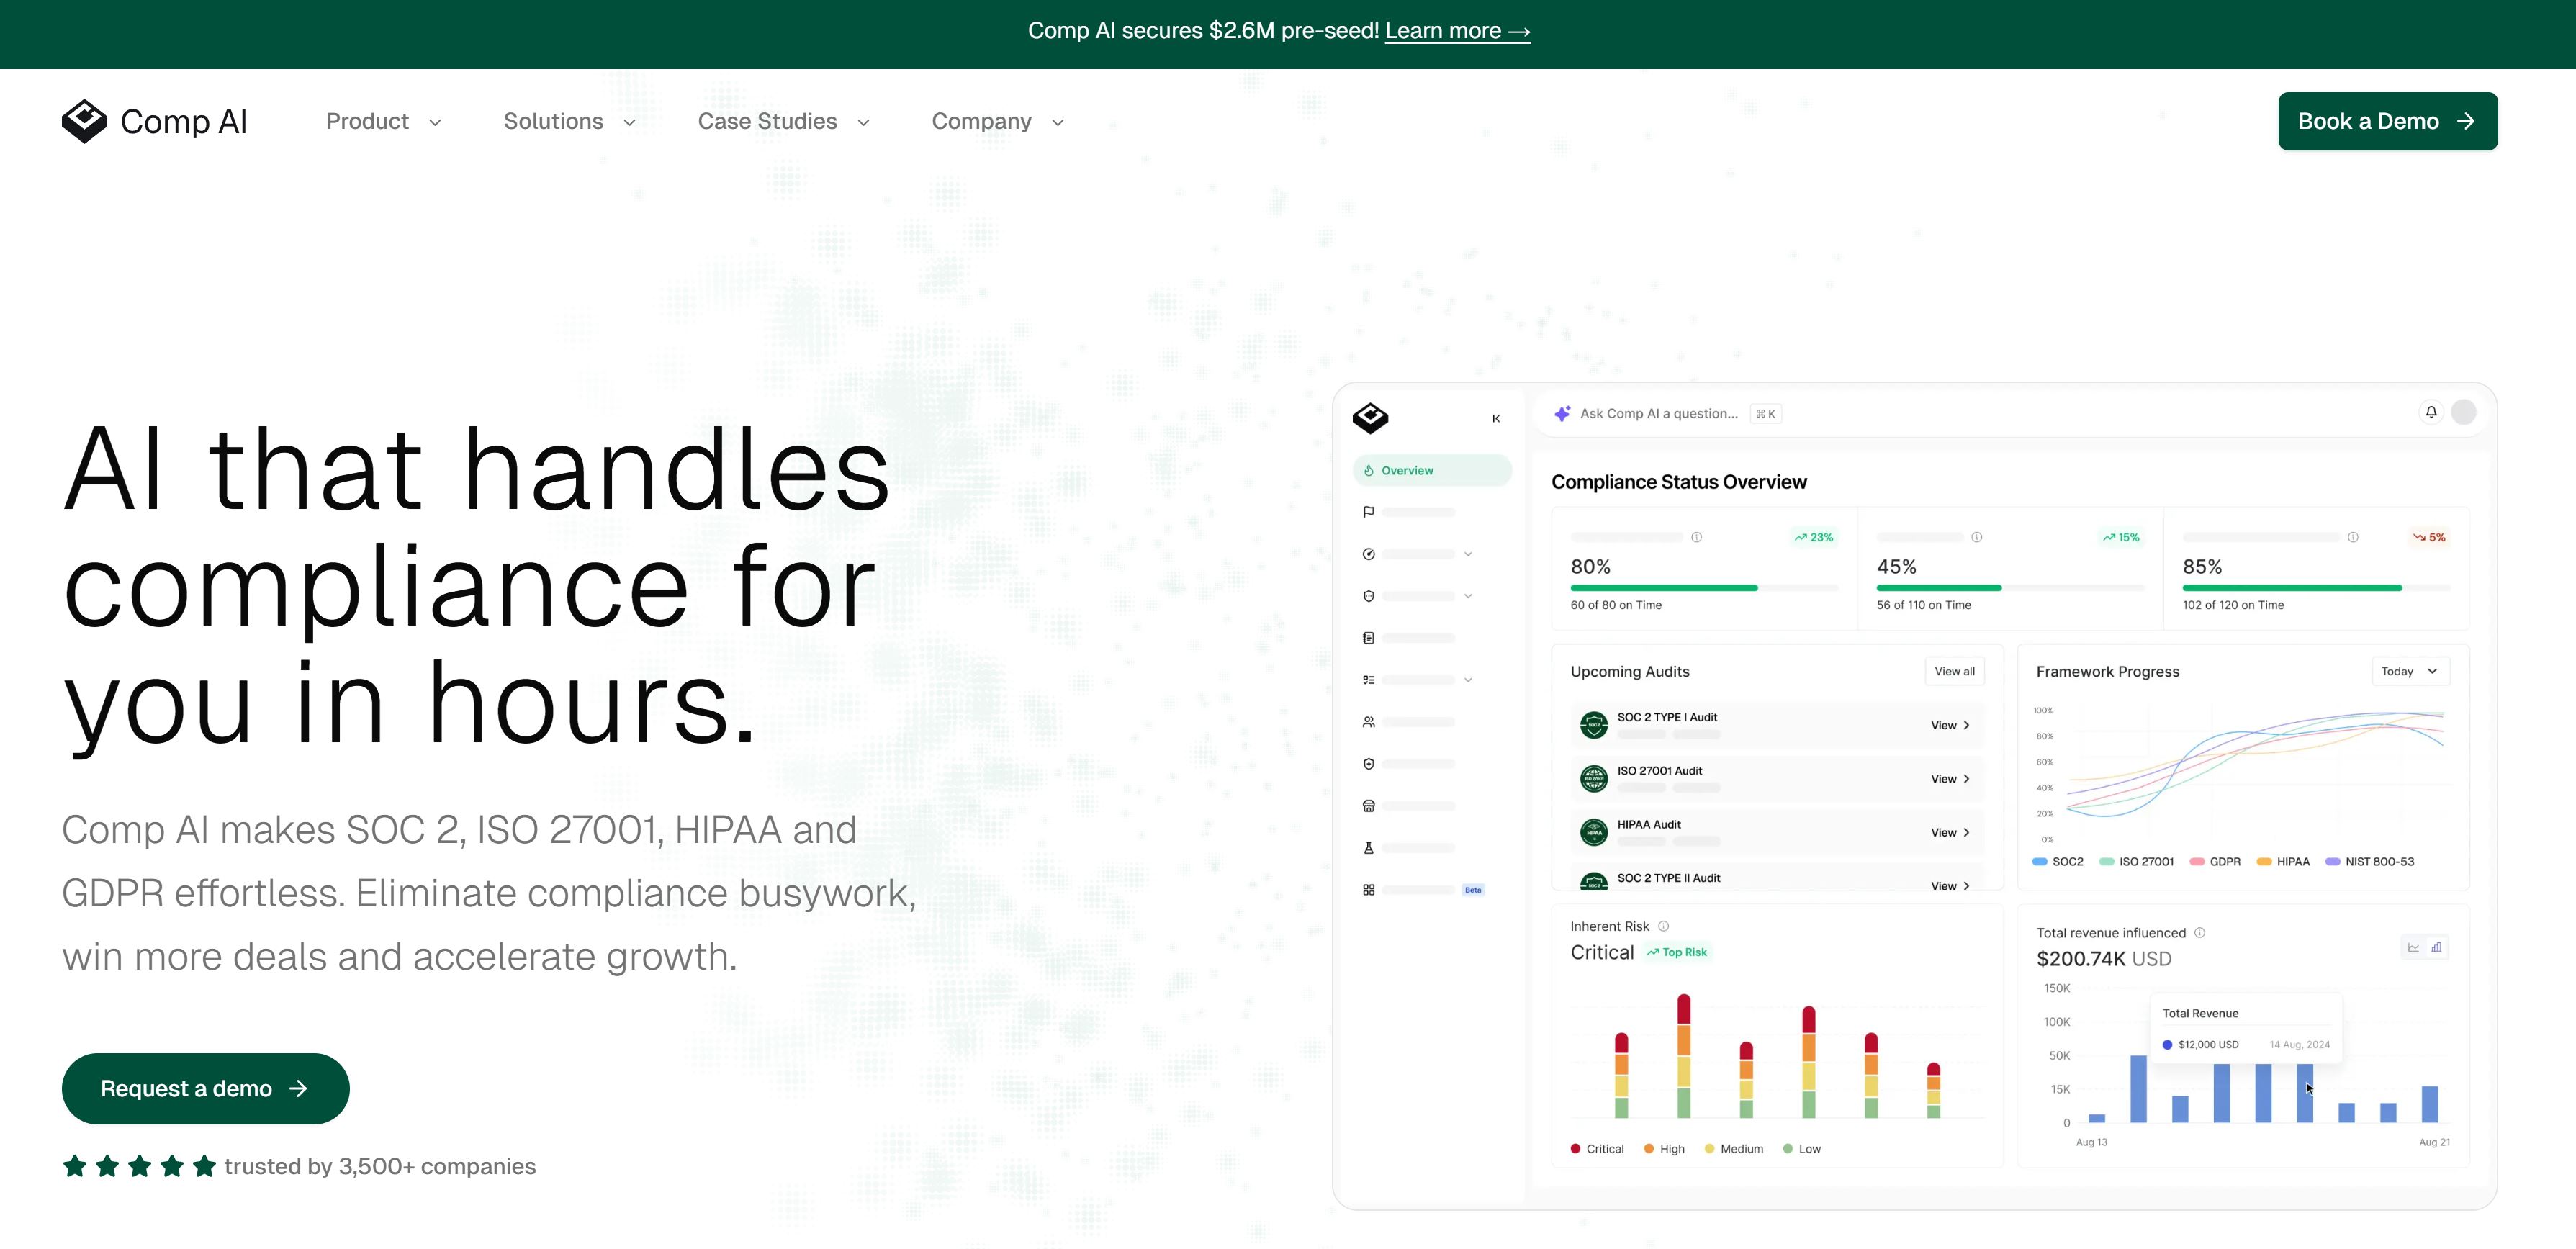Open the Solutions dropdown menu
Image resolution: width=2576 pixels, height=1249 pixels.
pyautogui.click(x=570, y=121)
